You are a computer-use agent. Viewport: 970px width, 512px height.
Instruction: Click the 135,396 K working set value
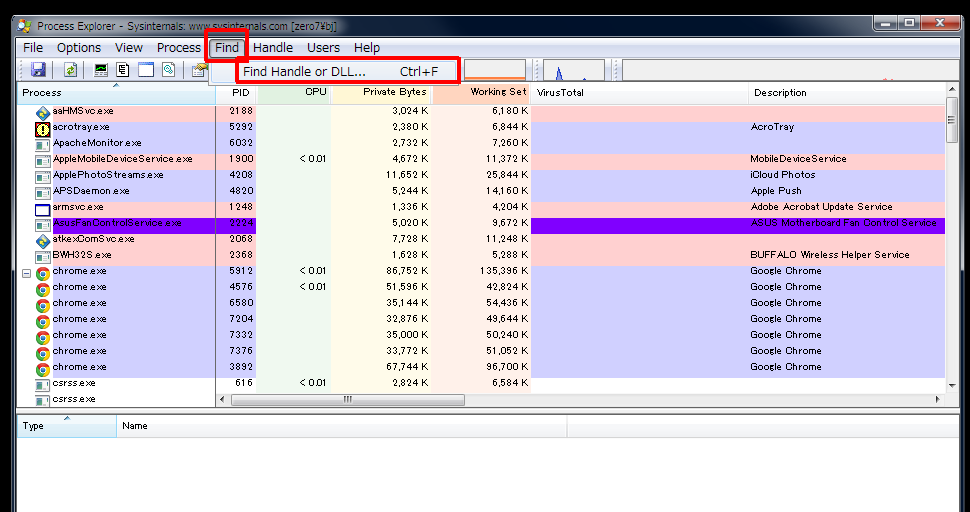tap(504, 271)
